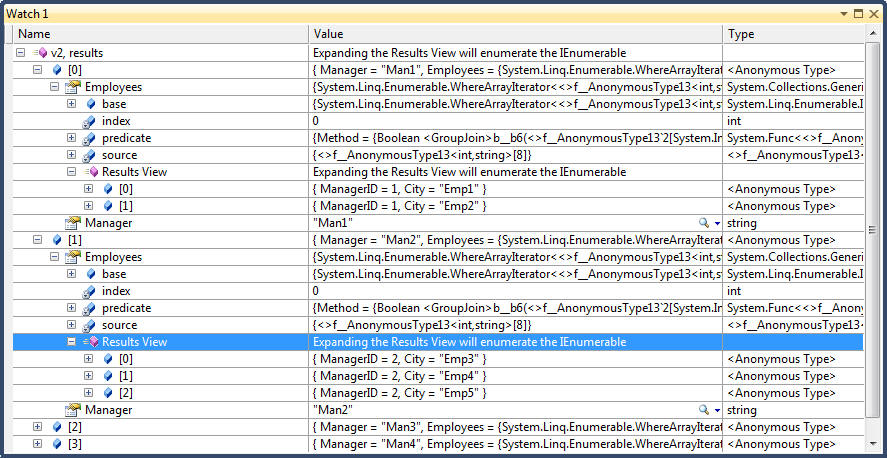Click the blue cube icon of item [3]
Screen dimensions: 887x458
click(x=57, y=444)
